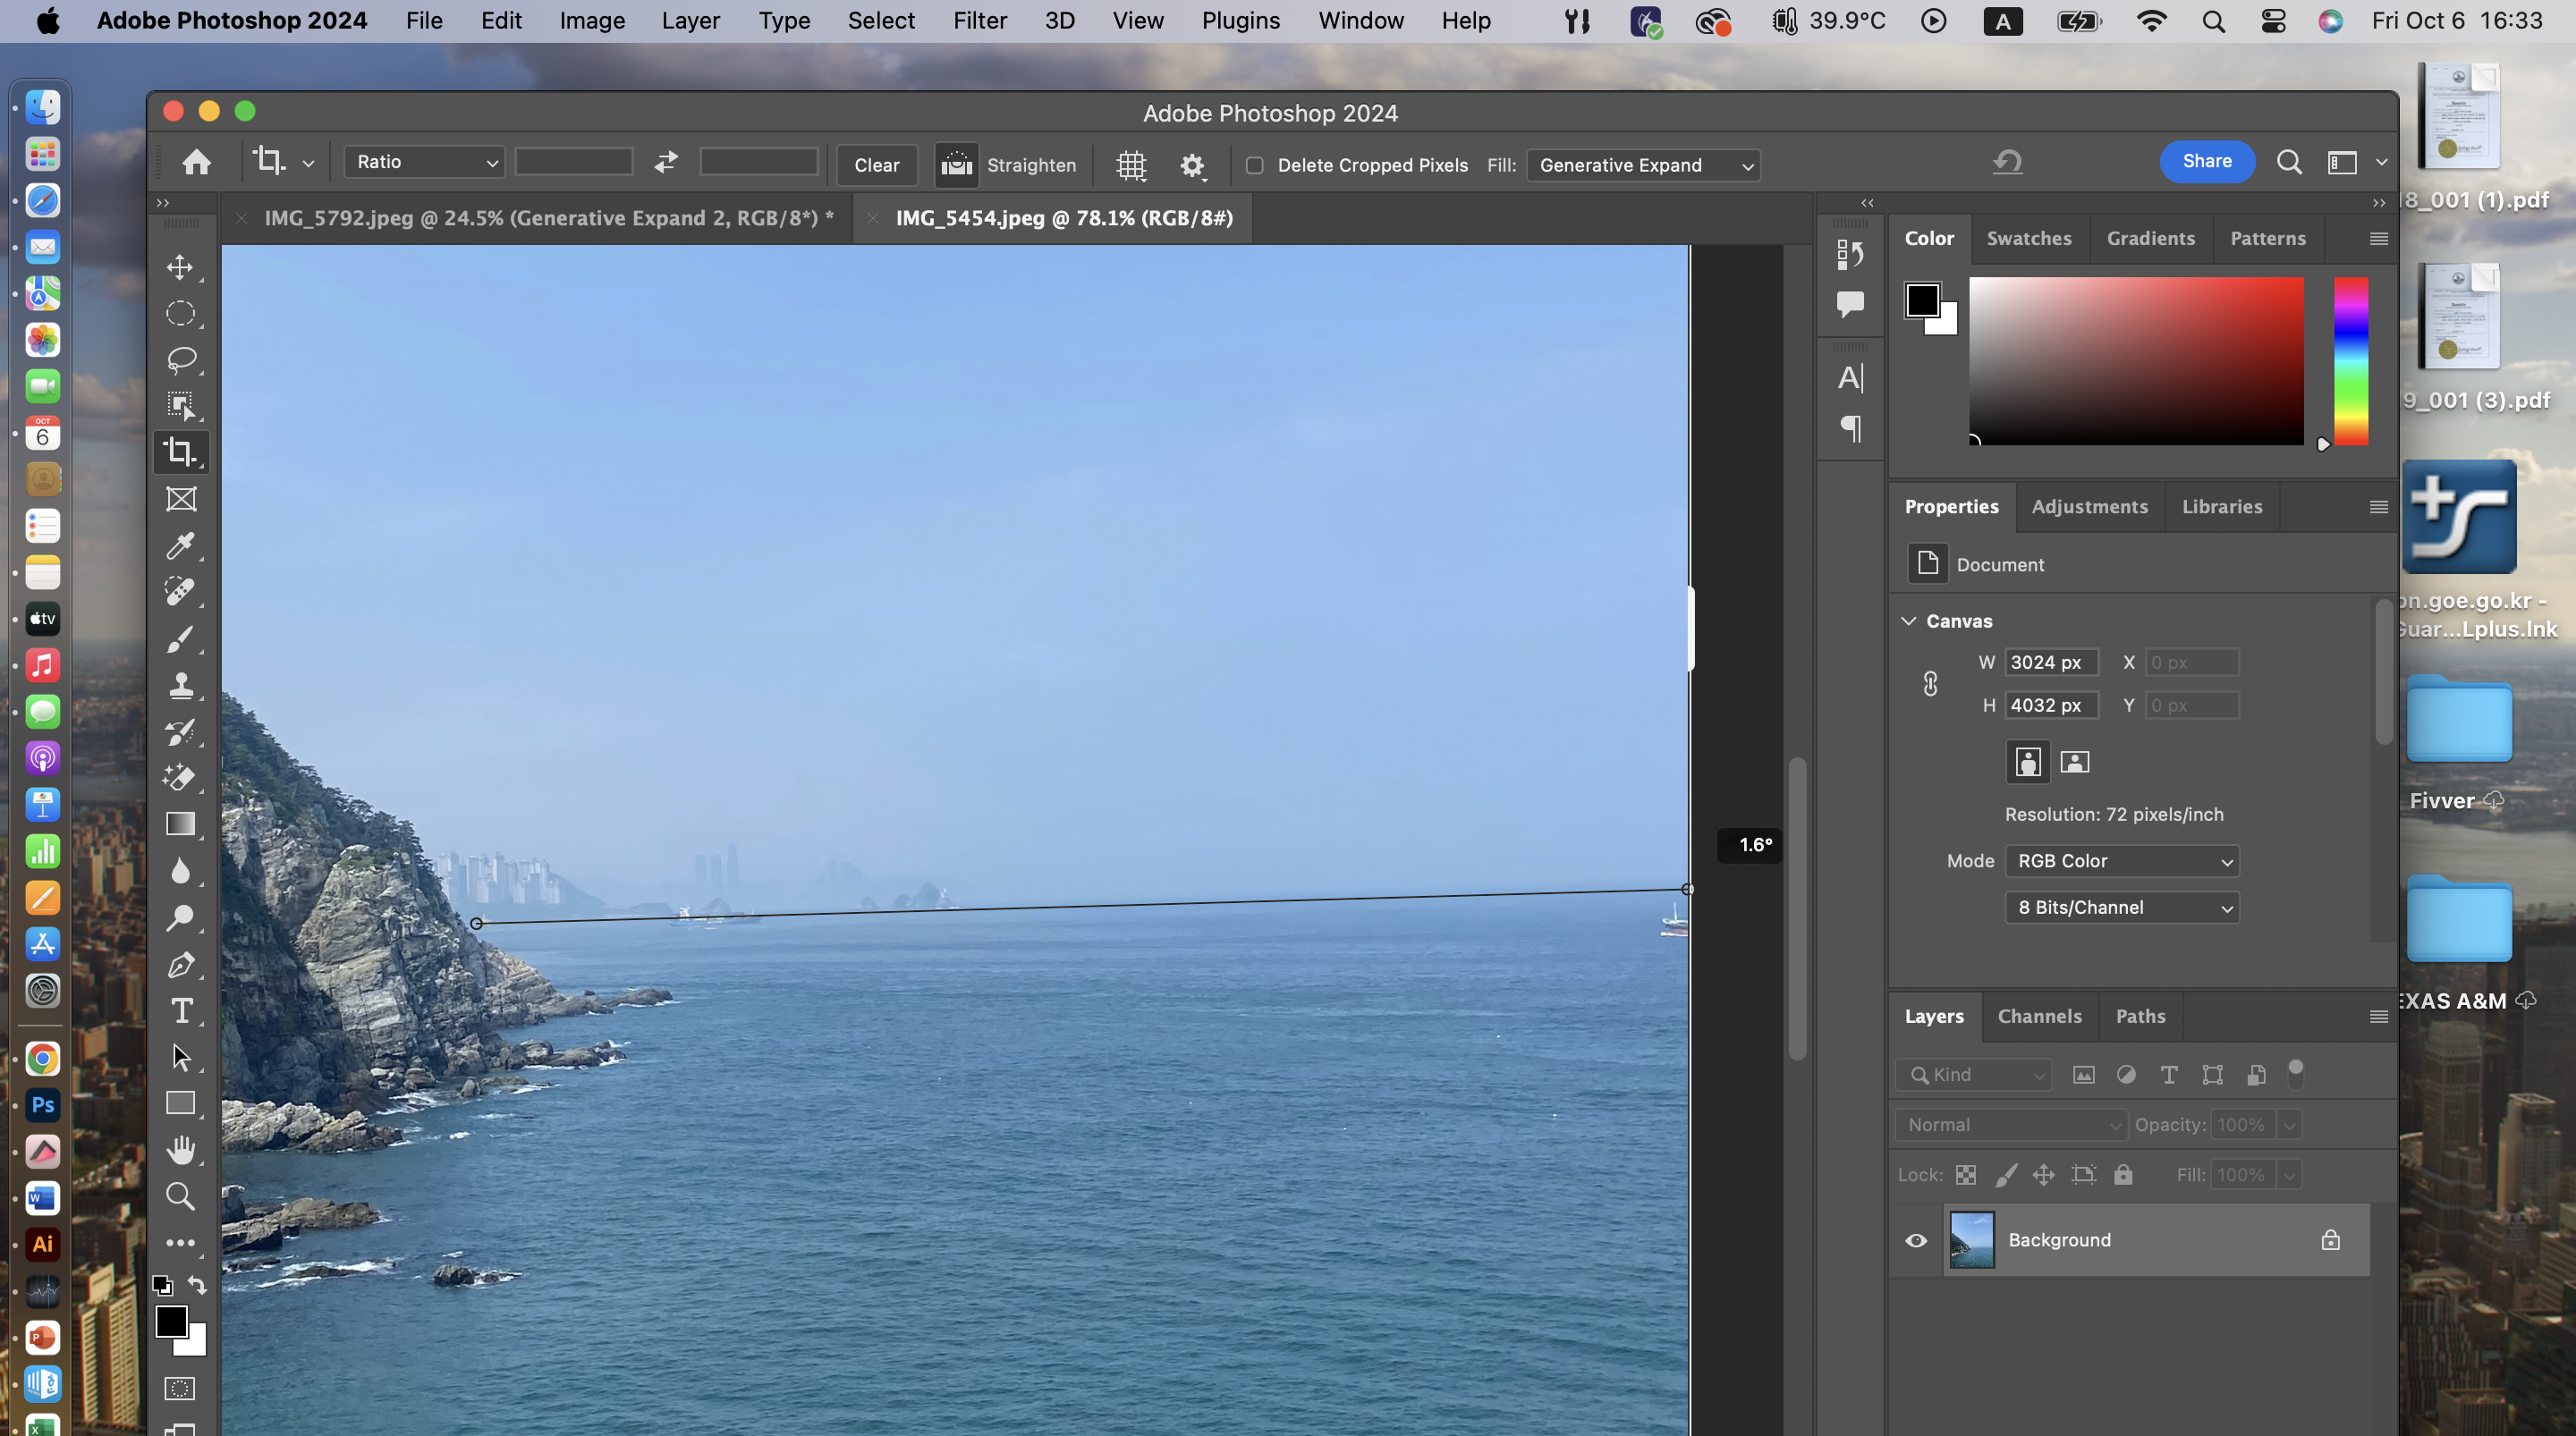2576x1436 pixels.
Task: Click the rainbow hue slider
Action: (x=2350, y=361)
